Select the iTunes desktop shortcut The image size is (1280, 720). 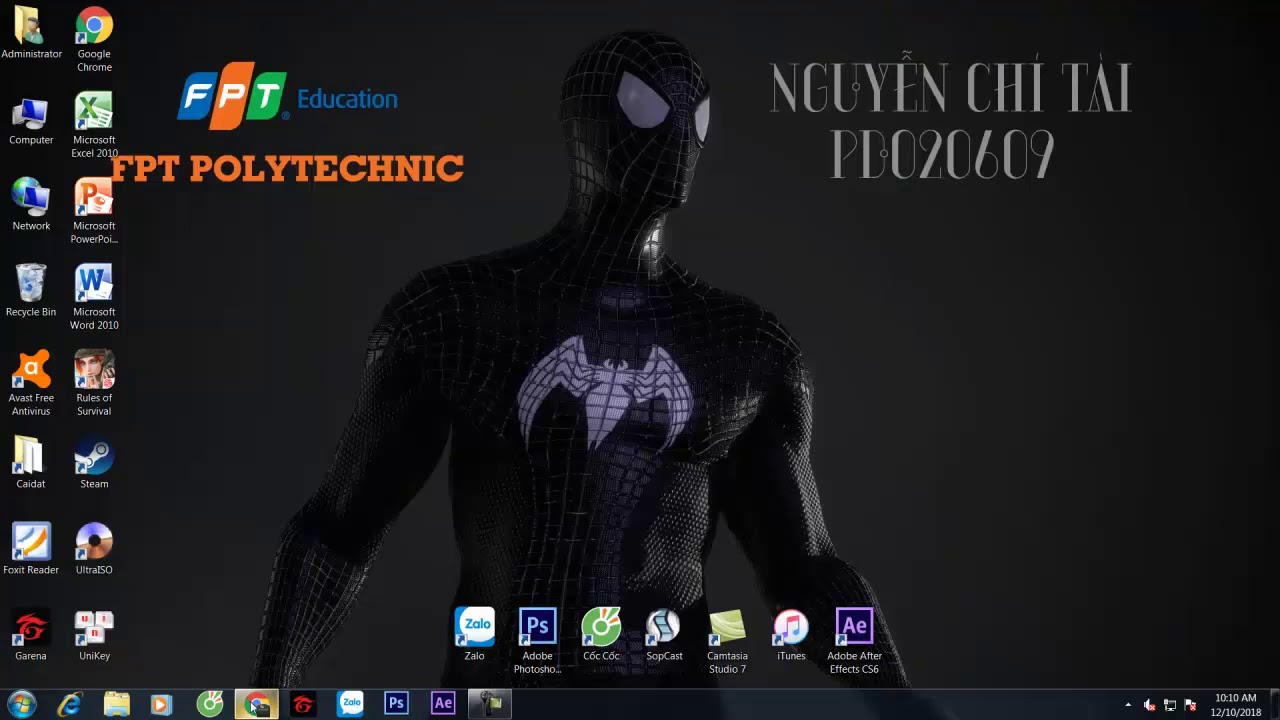point(791,635)
